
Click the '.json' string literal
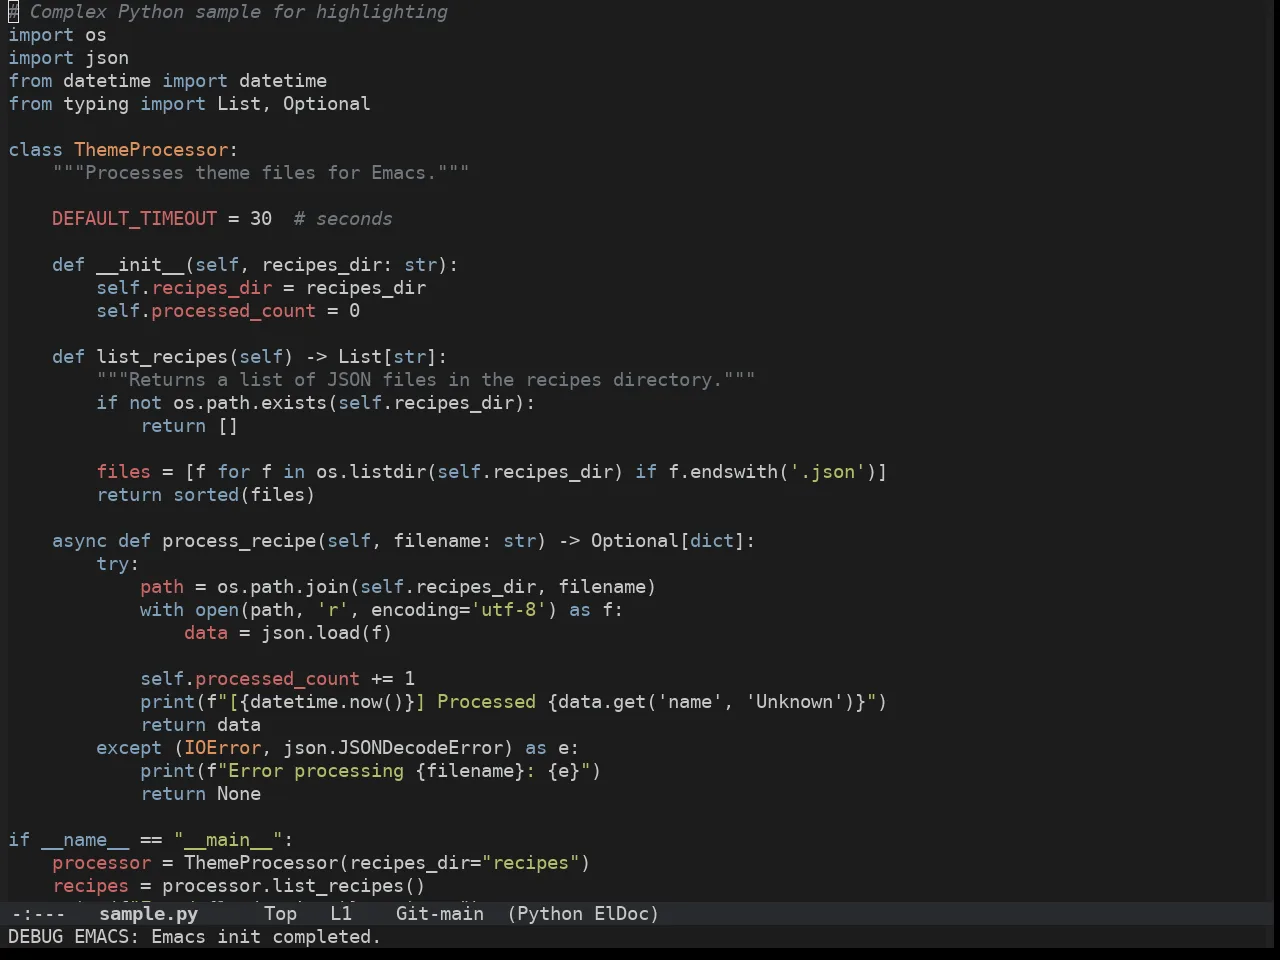tap(827, 472)
